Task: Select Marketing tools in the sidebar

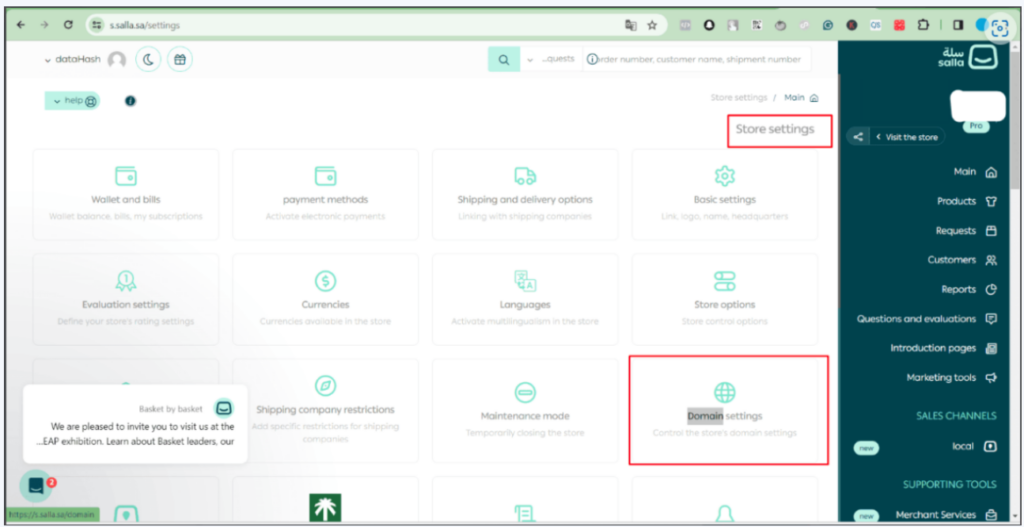Action: [x=951, y=377]
